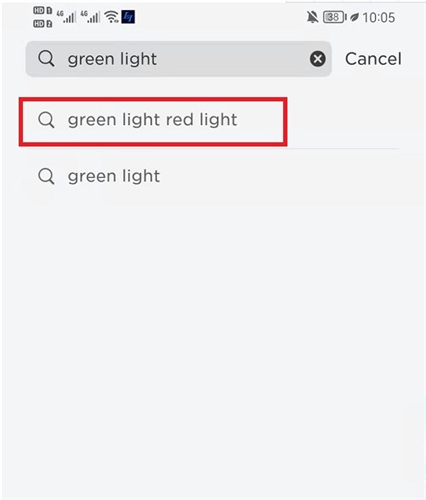Focus the search input containing "green light"

[x=179, y=59]
